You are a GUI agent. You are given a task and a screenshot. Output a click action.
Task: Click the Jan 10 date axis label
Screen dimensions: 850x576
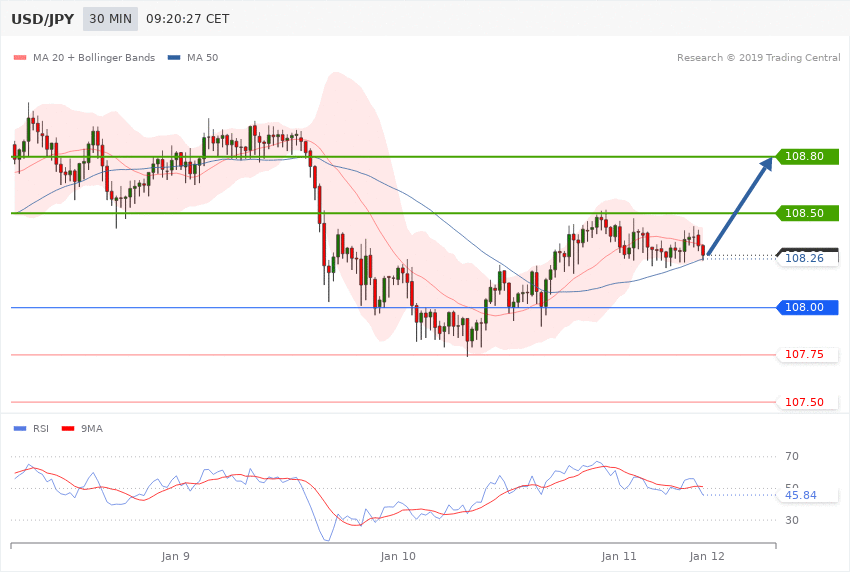398,556
